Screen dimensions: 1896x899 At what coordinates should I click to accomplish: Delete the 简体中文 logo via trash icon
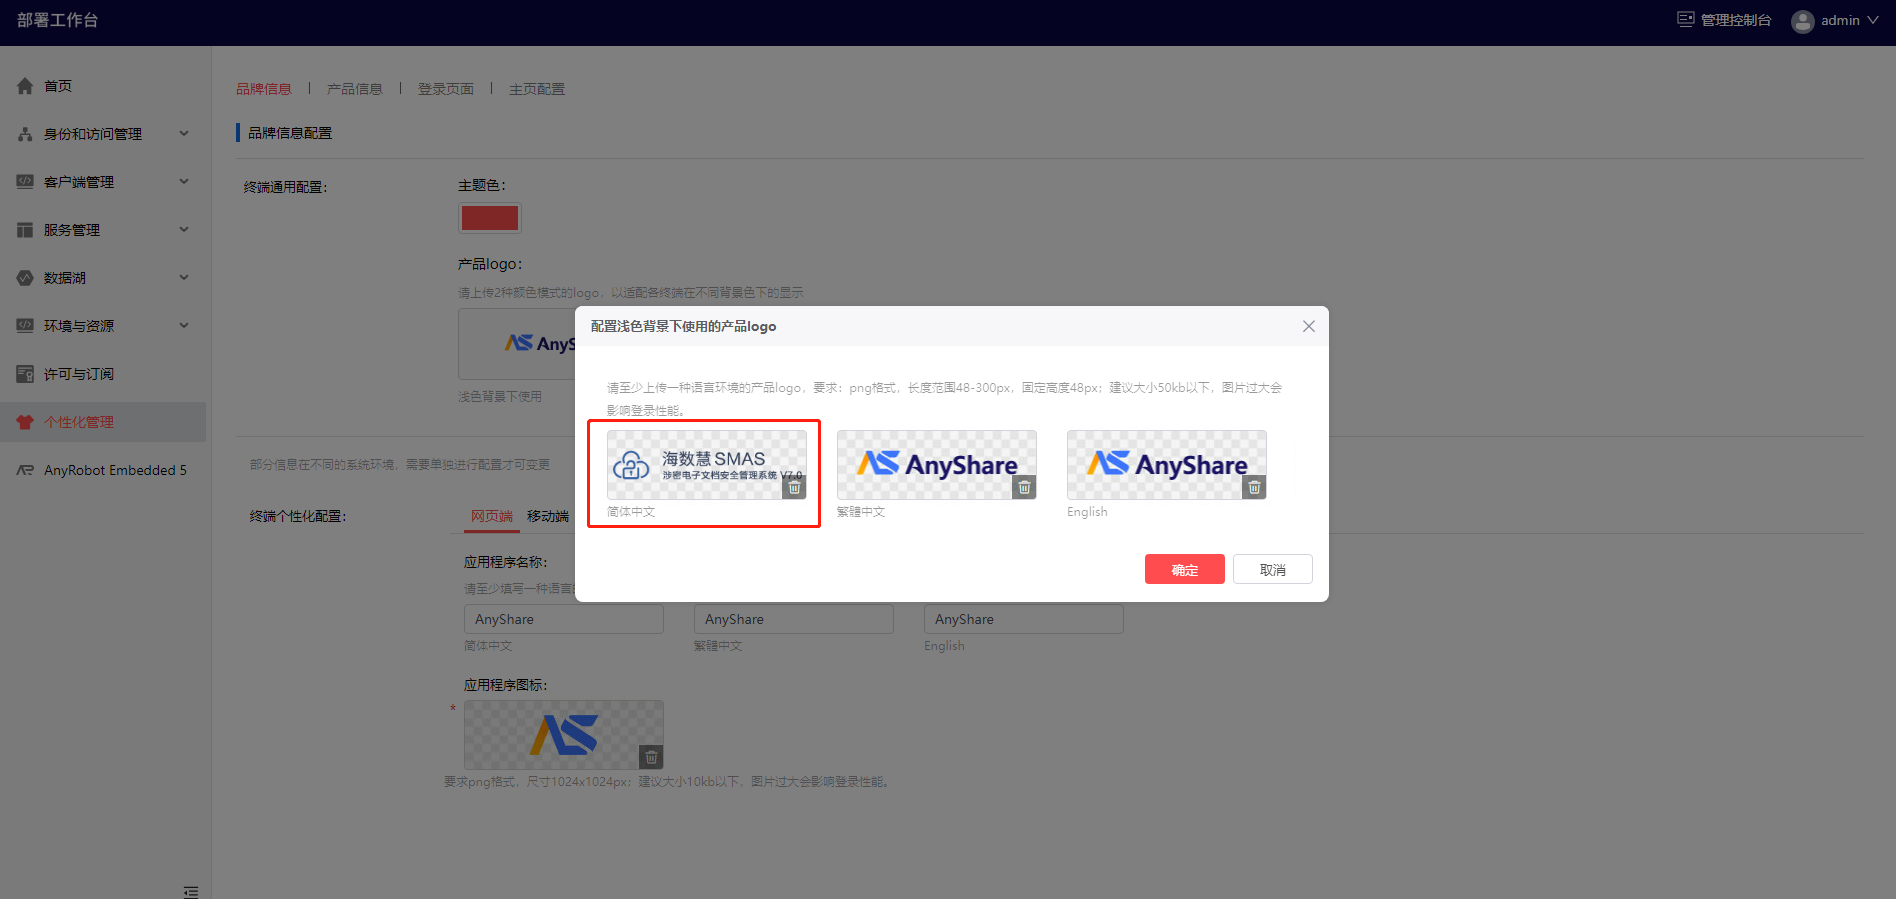[x=794, y=487]
